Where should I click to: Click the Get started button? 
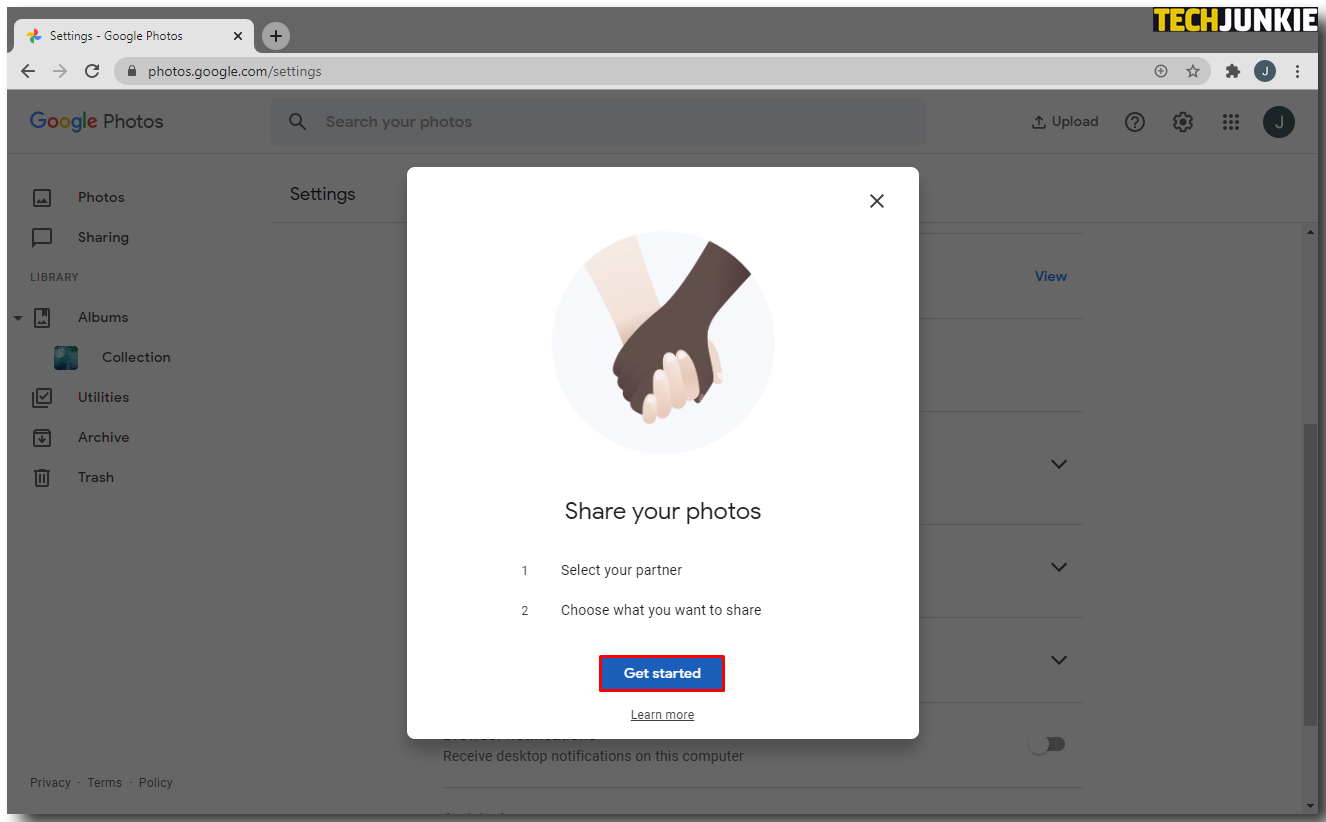pyautogui.click(x=661, y=673)
